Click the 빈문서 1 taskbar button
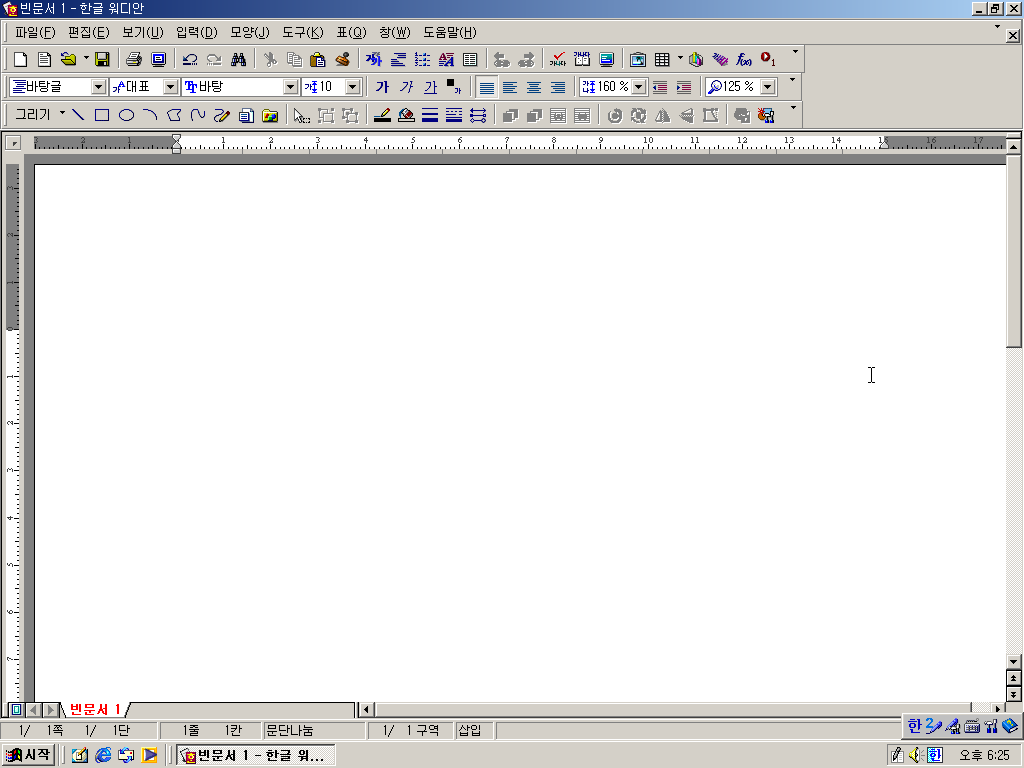 [x=255, y=756]
